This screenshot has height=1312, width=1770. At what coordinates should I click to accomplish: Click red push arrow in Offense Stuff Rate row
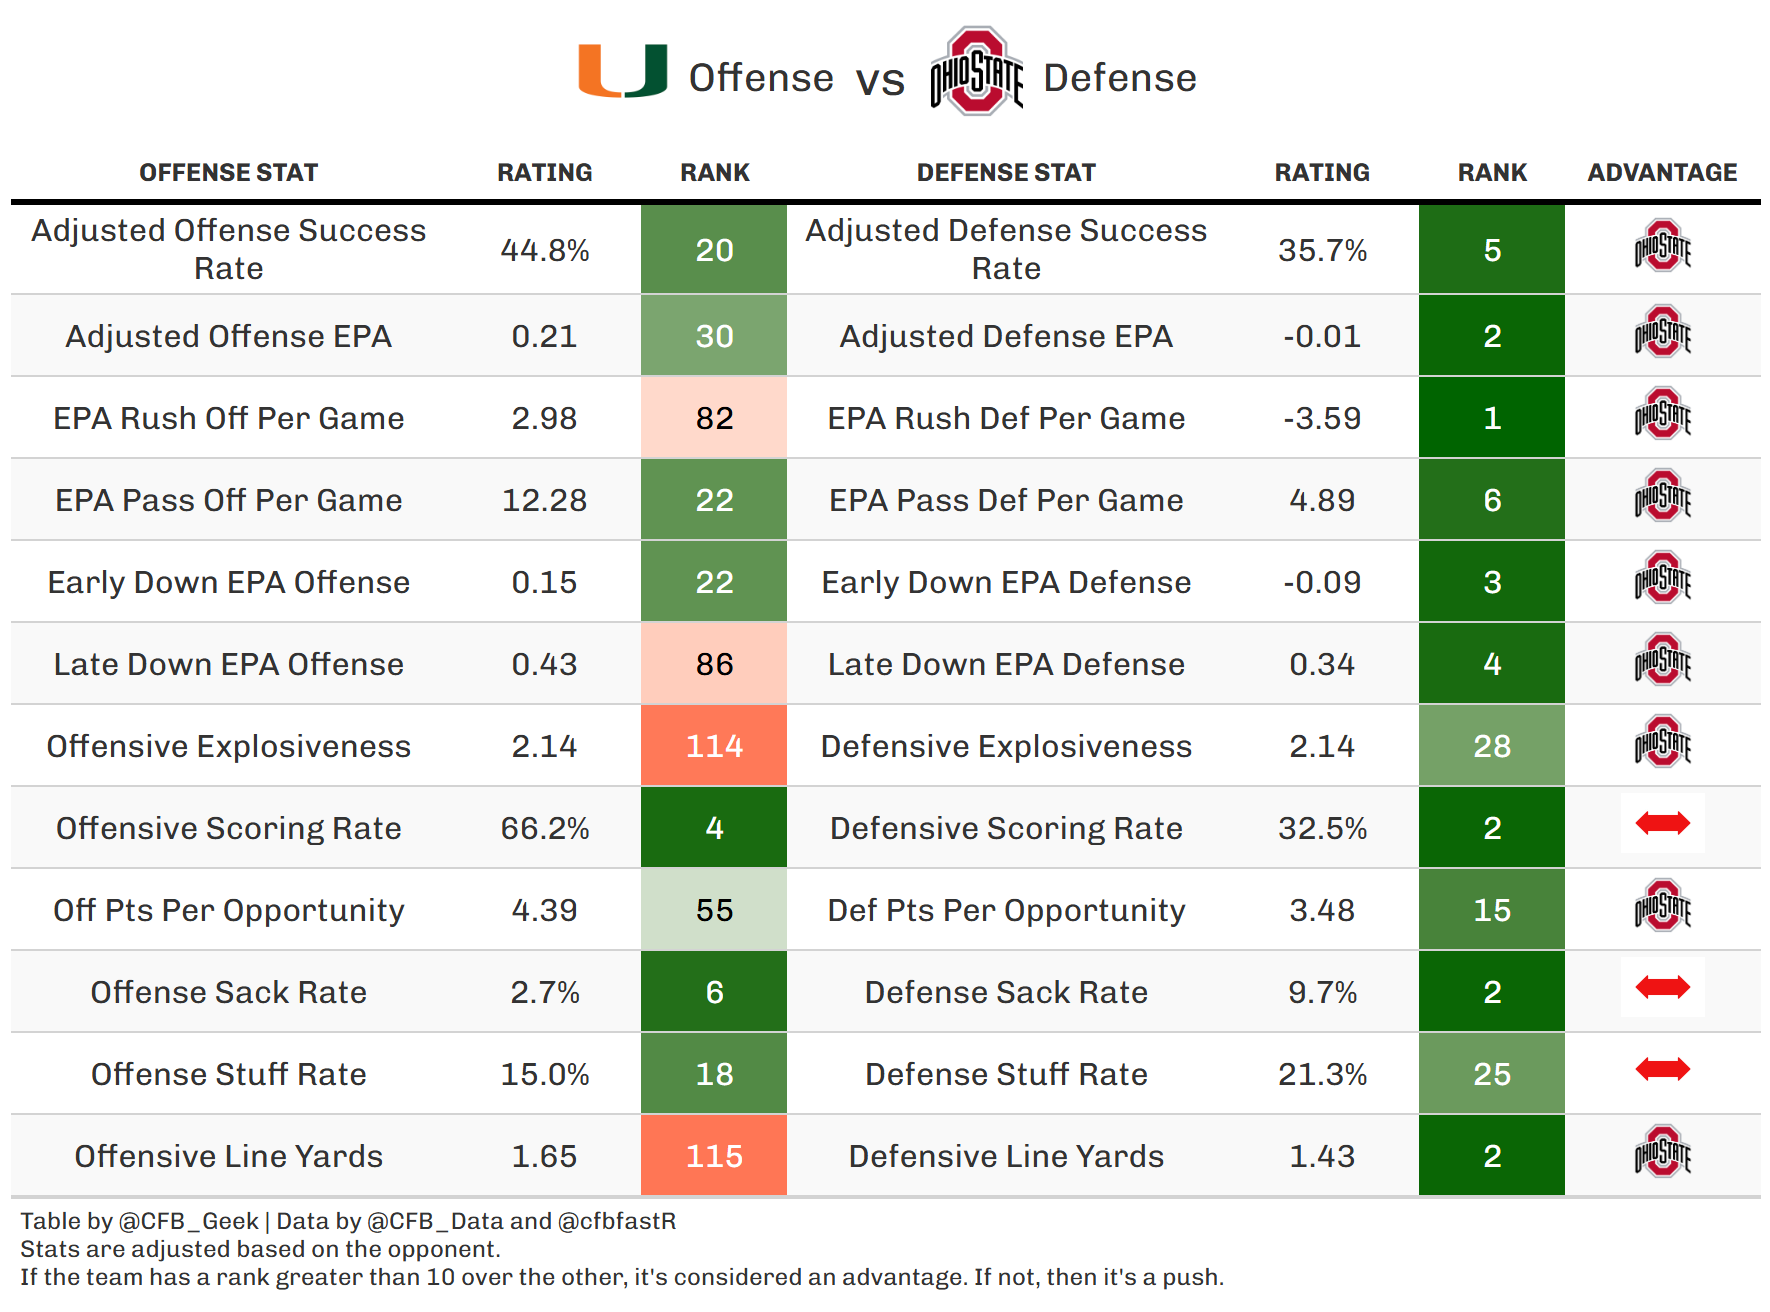click(x=1662, y=1070)
